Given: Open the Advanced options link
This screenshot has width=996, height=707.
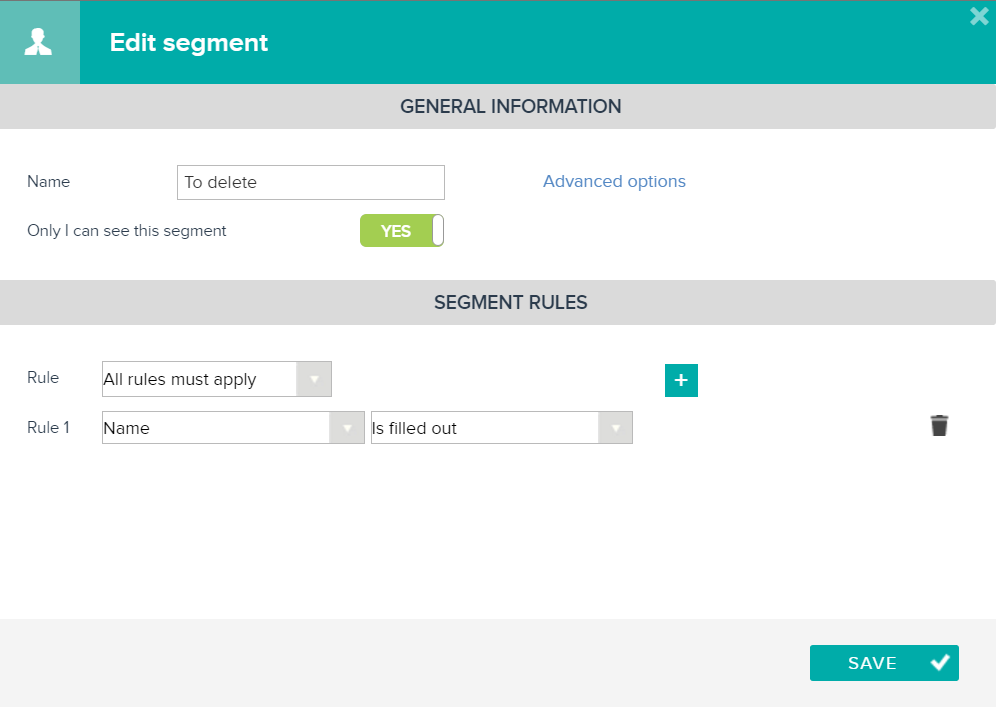Looking at the screenshot, I should point(614,181).
